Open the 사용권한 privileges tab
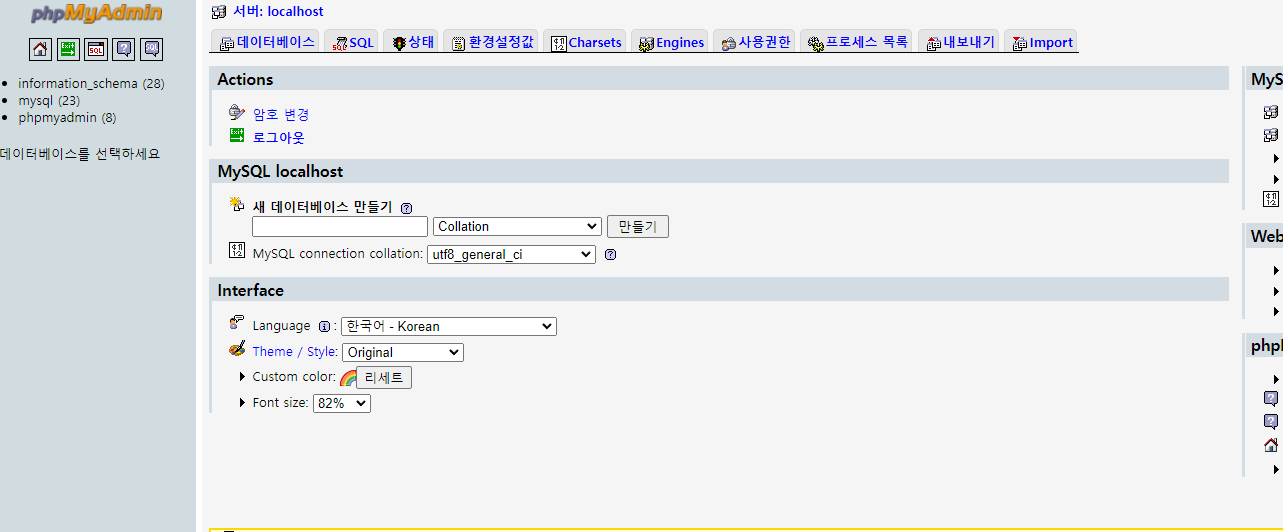1283x532 pixels. pyautogui.click(x=755, y=42)
